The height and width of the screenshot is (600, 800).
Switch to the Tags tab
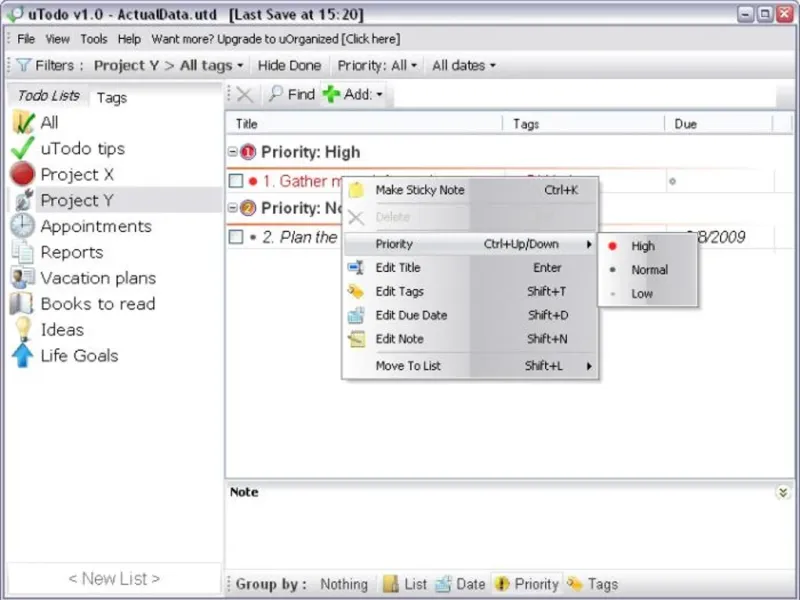[112, 97]
